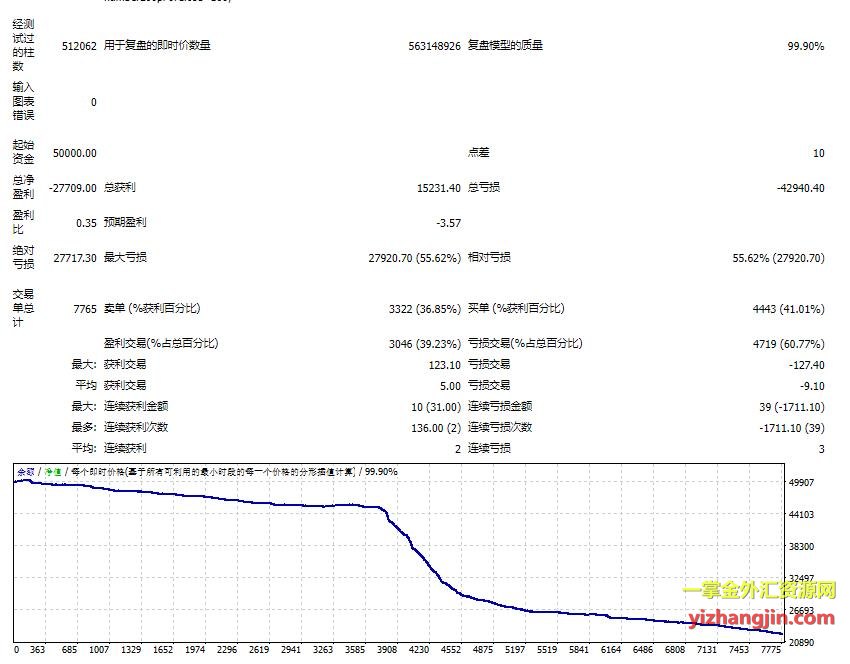Select the 99.90% modelling quality table value
This screenshot has height=664, width=850.
tap(806, 46)
